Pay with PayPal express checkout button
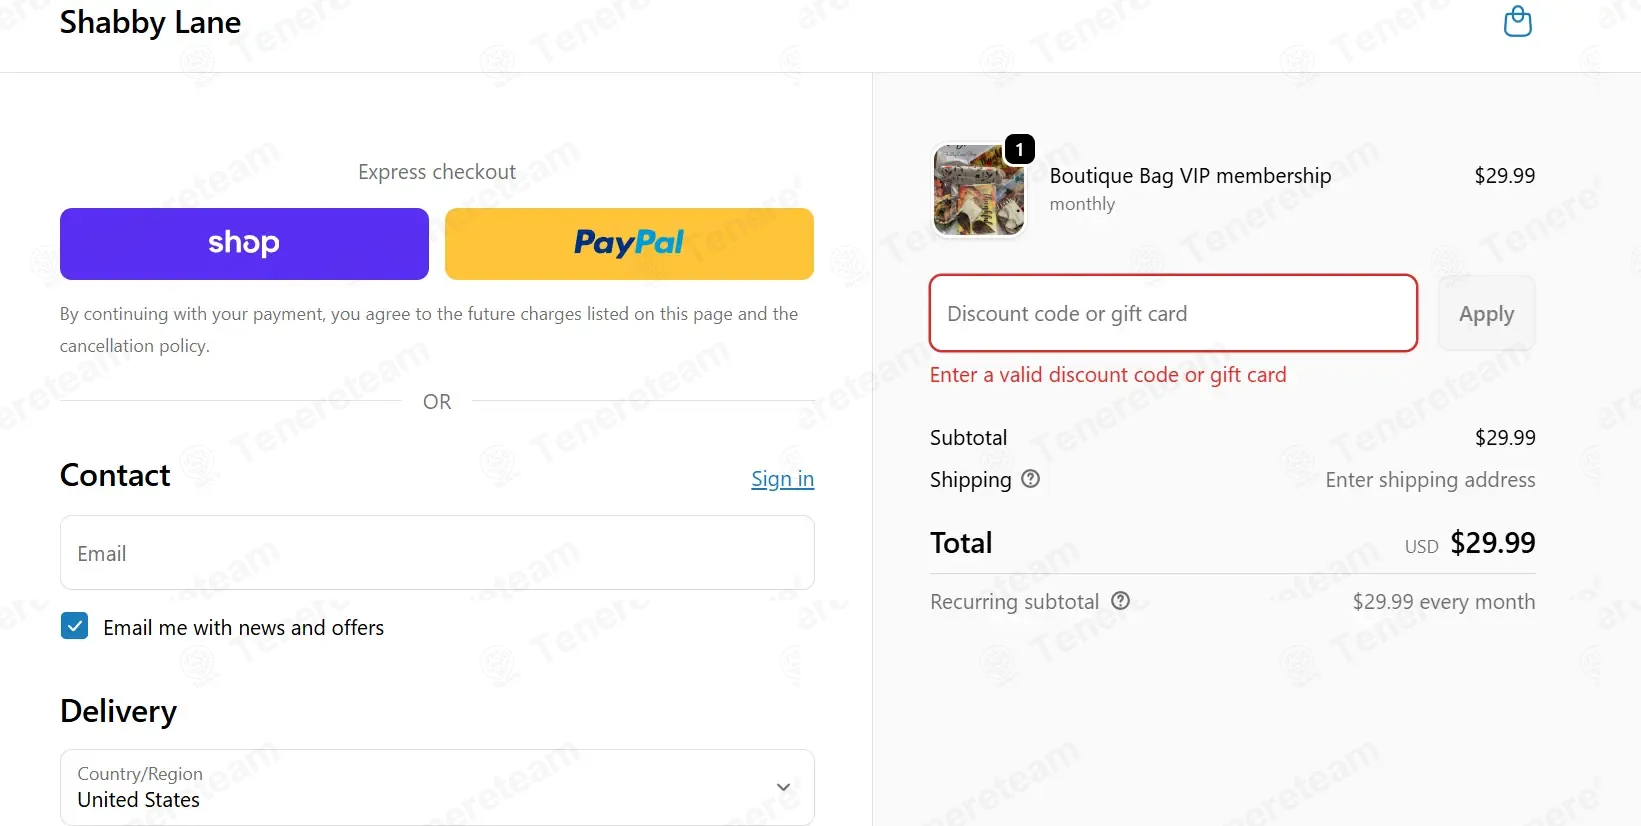This screenshot has height=826, width=1641. click(629, 244)
